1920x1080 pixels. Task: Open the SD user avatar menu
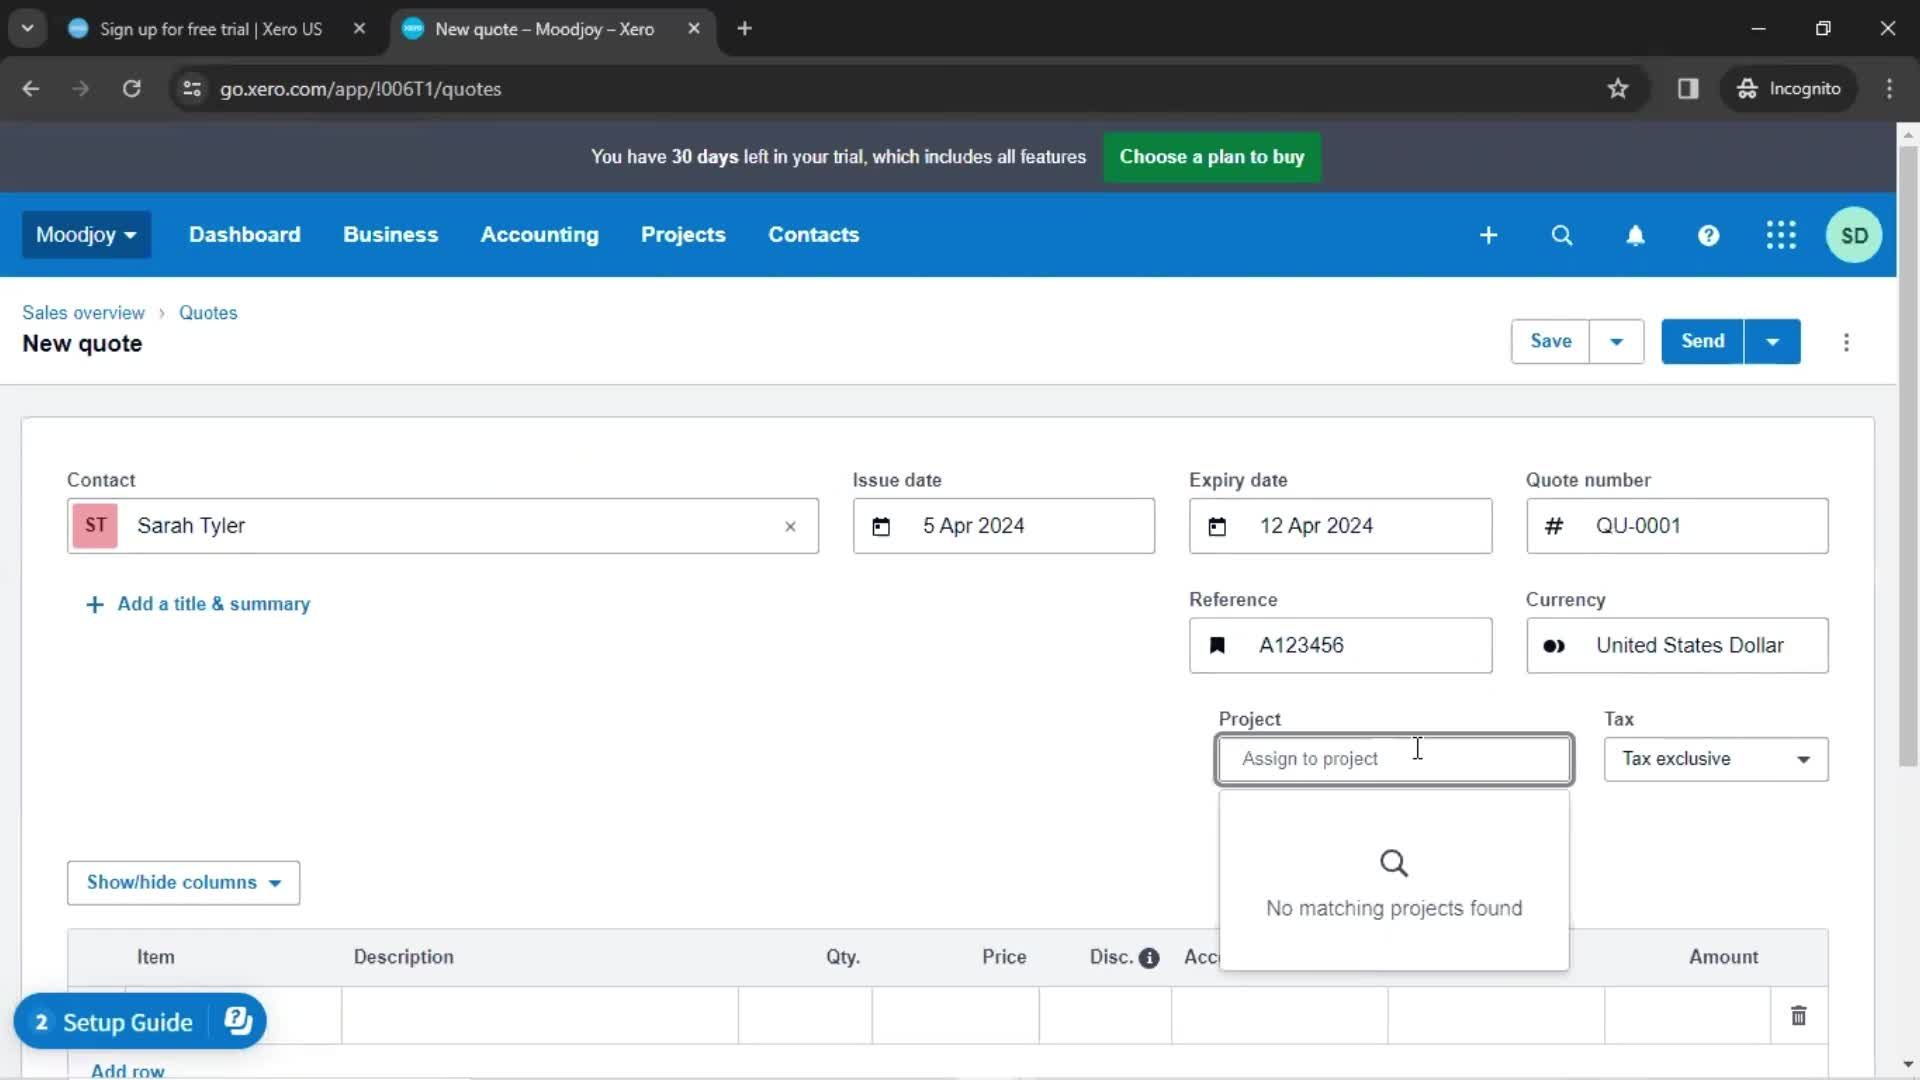(1854, 235)
